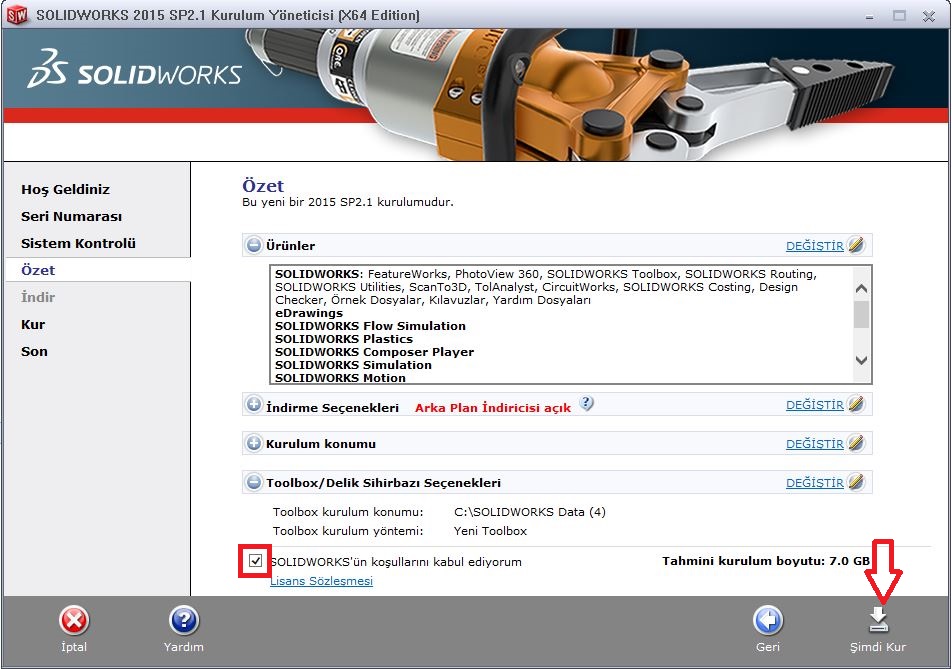Click DEĞİŞTİR link for Kurulum konumu
Screen dimensions: 952x669
[815, 444]
